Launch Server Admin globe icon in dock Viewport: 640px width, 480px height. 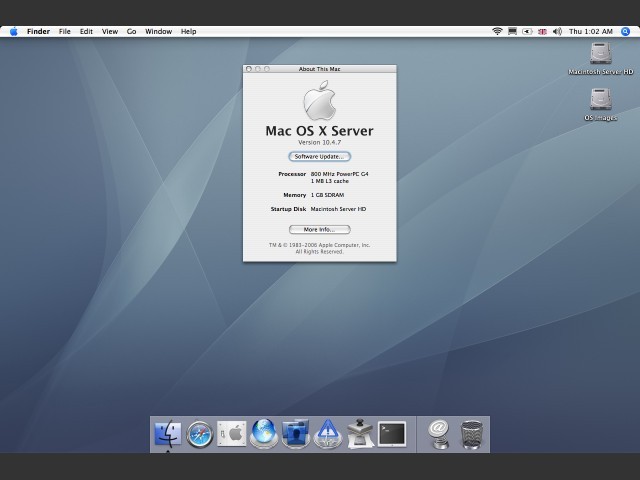(264, 433)
